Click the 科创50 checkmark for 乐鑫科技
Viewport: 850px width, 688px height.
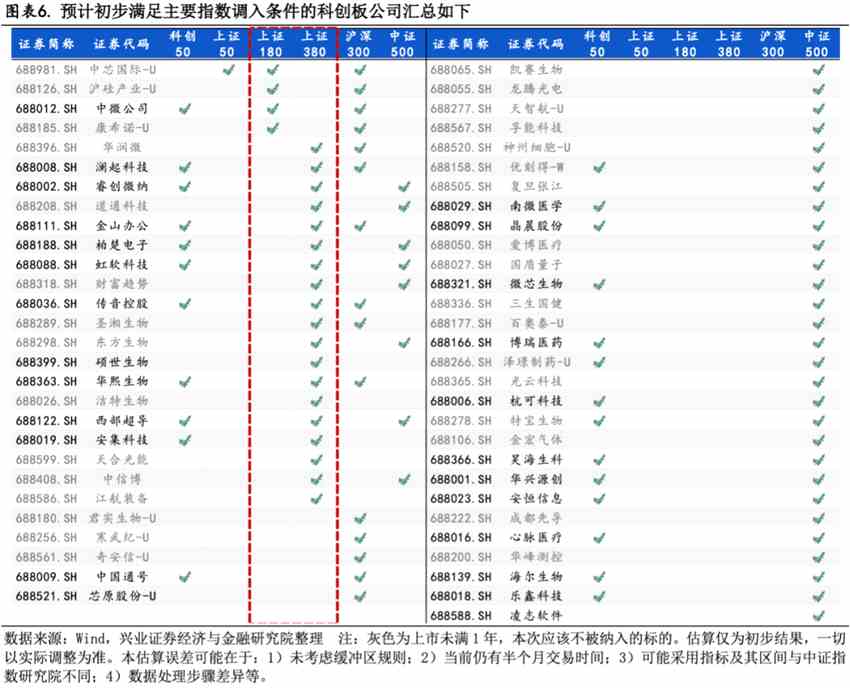[x=599, y=596]
